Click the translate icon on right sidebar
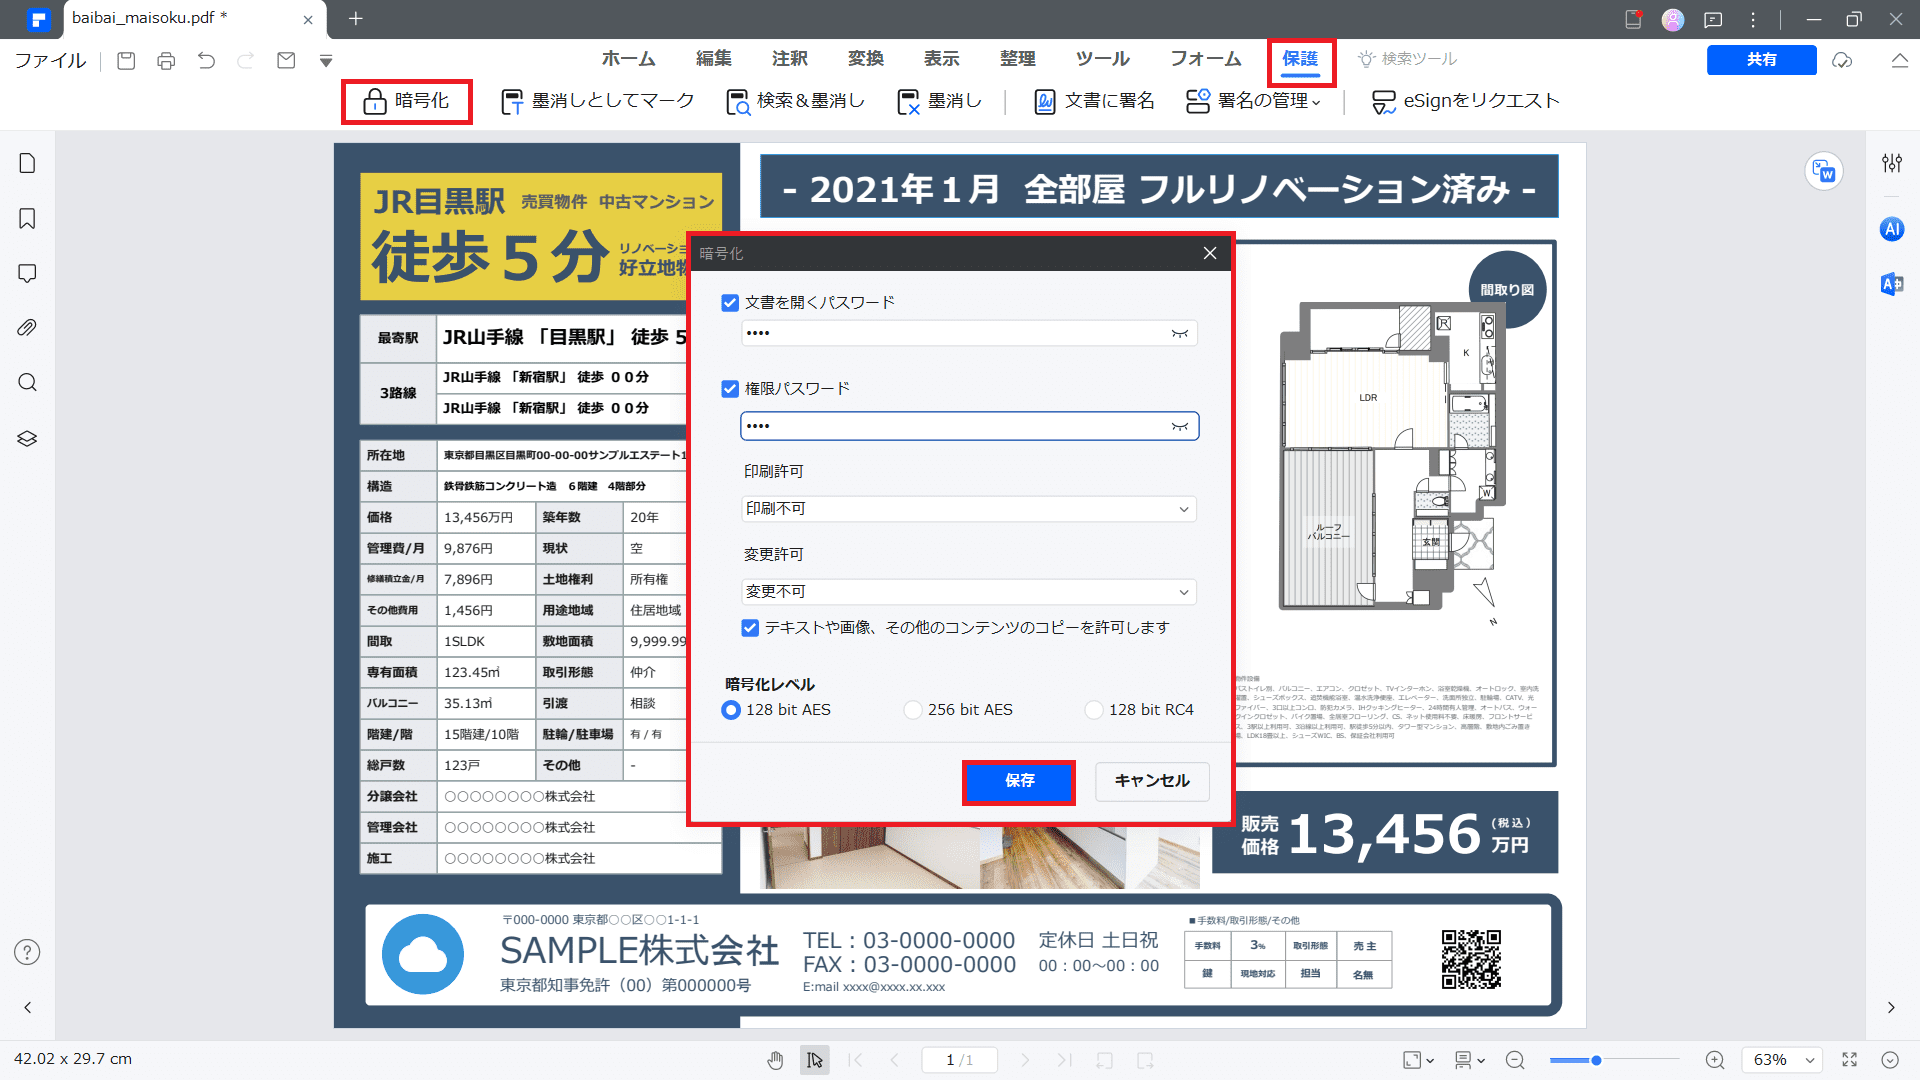 click(1892, 284)
